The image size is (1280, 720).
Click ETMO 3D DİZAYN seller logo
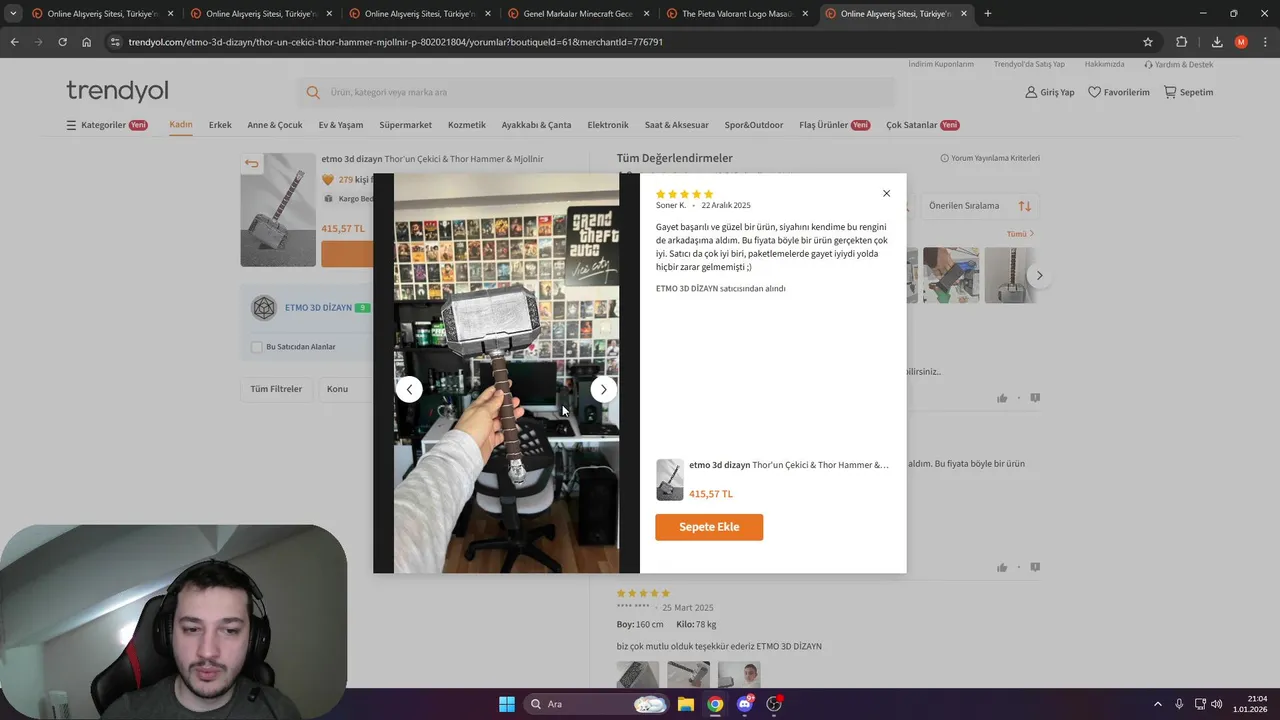pos(263,308)
